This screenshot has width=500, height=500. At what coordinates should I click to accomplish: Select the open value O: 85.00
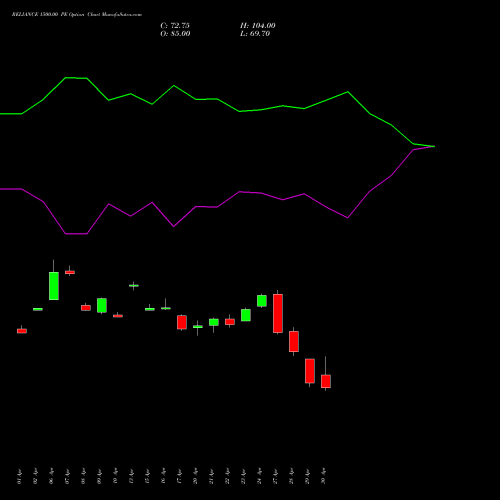point(175,34)
